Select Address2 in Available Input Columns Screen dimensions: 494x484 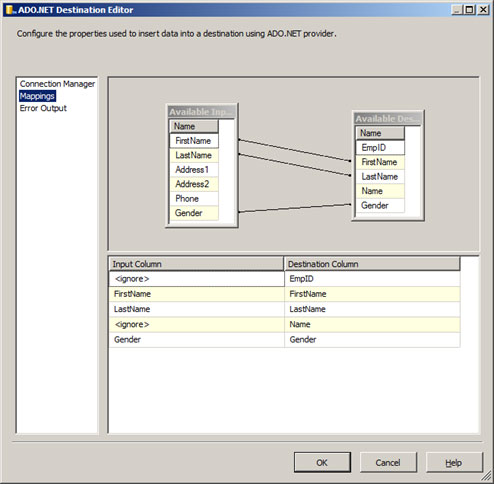pyautogui.click(x=194, y=184)
